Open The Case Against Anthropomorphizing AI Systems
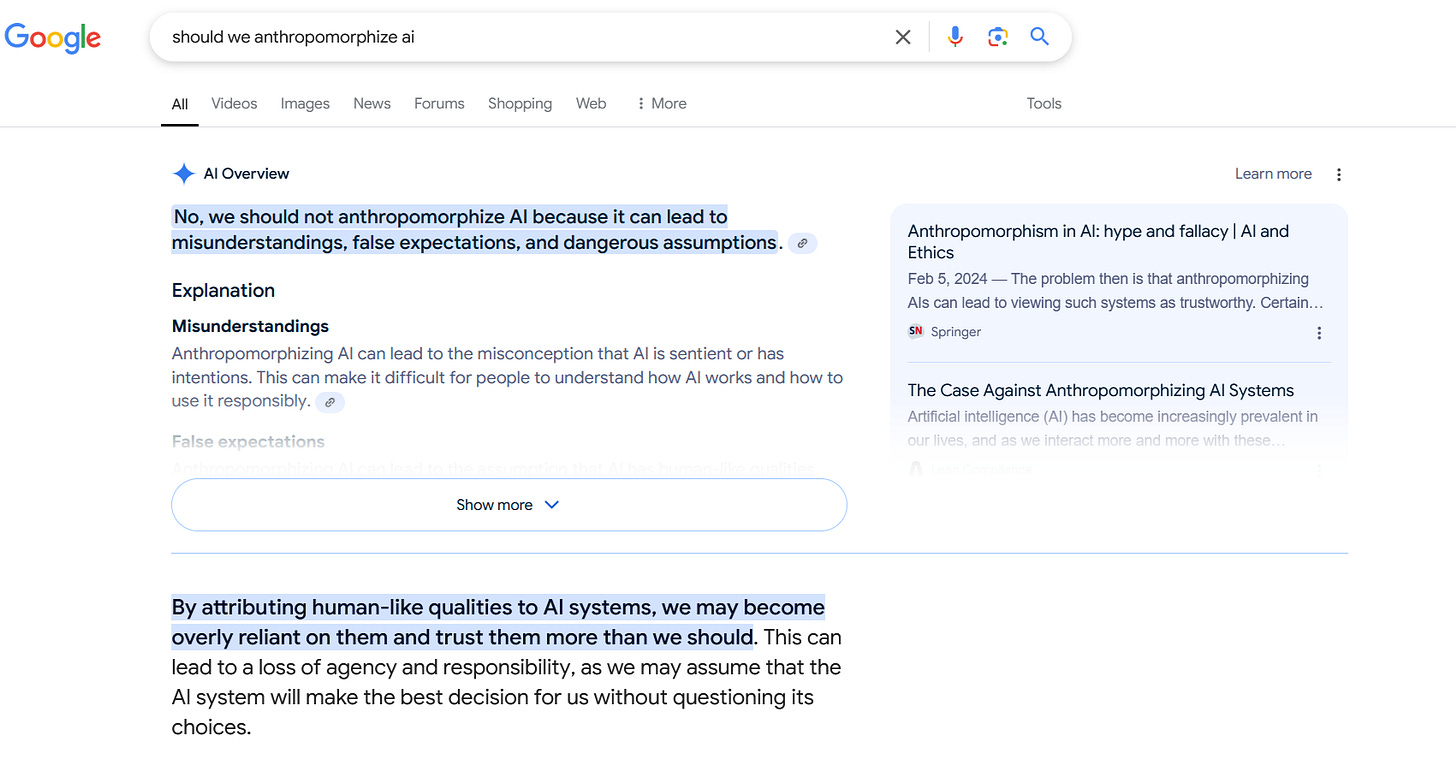 [x=1101, y=390]
